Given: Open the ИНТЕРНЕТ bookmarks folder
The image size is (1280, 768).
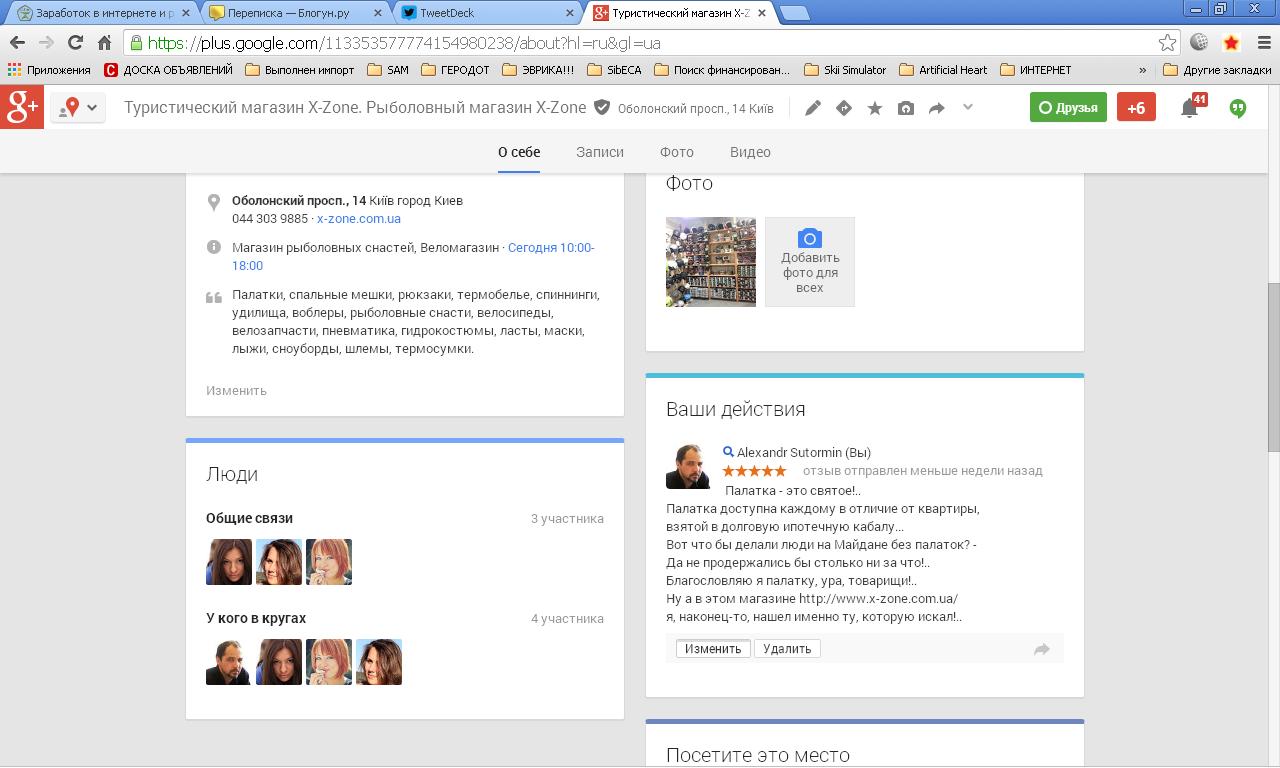Looking at the screenshot, I should coord(1036,70).
